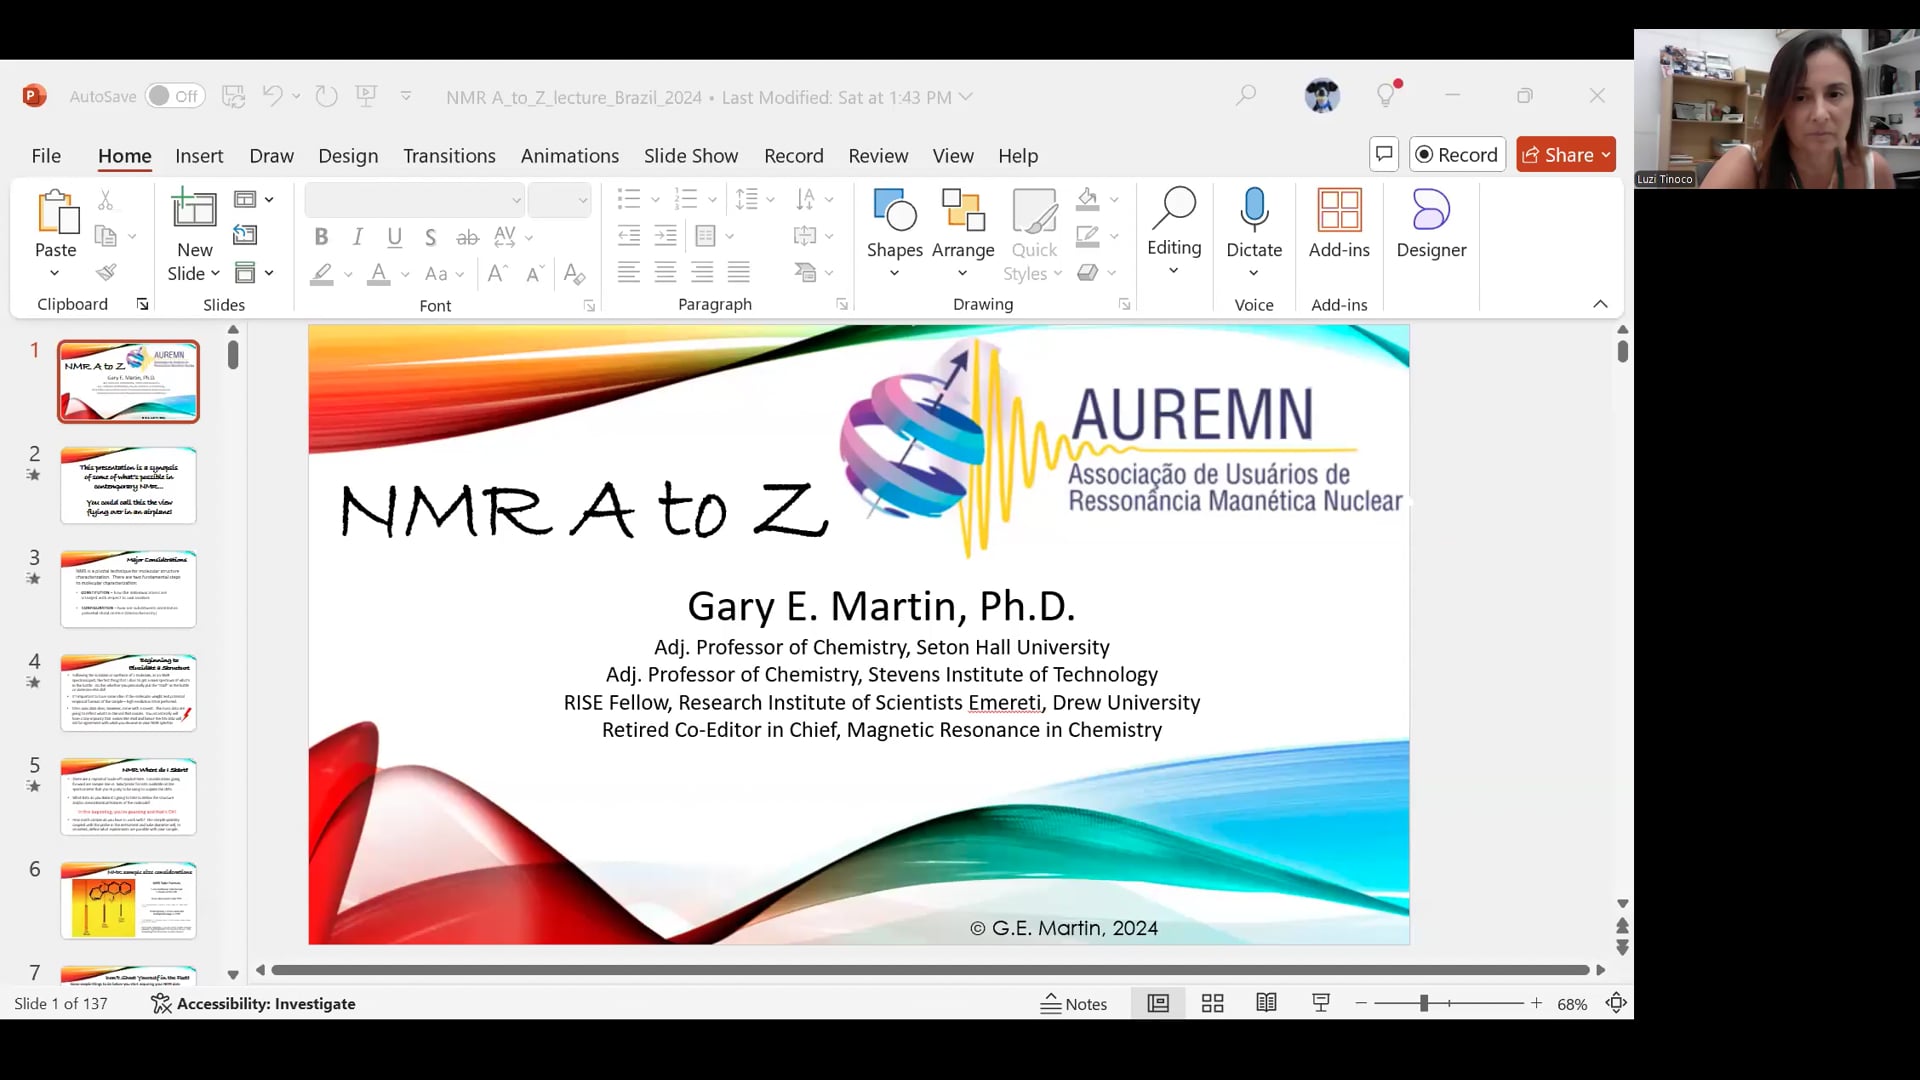The width and height of the screenshot is (1920, 1080).
Task: Click the zoom slider handle
Action: click(x=1424, y=1003)
